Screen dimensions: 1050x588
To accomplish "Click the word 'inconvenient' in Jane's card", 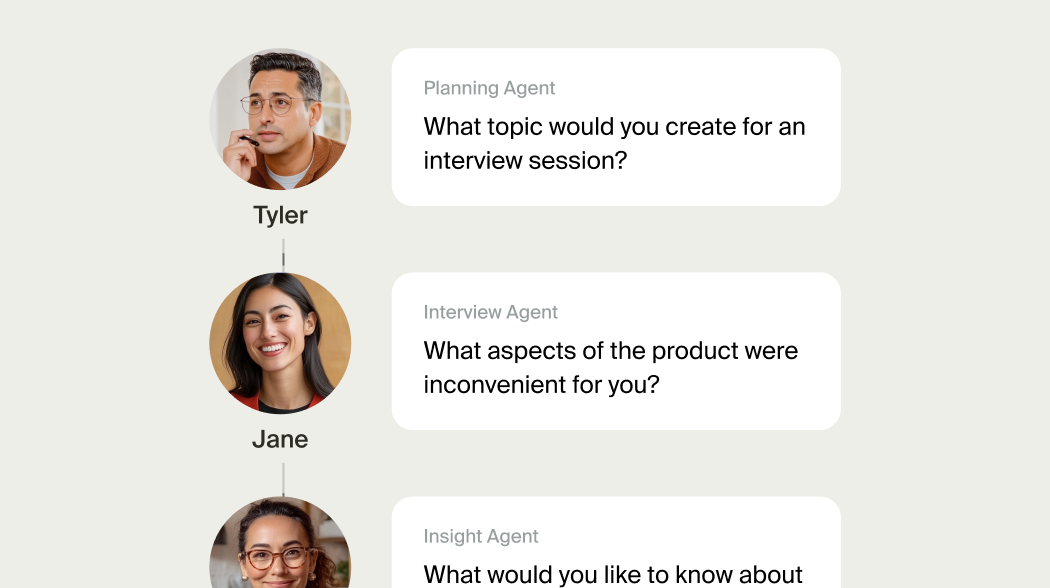I will 492,384.
